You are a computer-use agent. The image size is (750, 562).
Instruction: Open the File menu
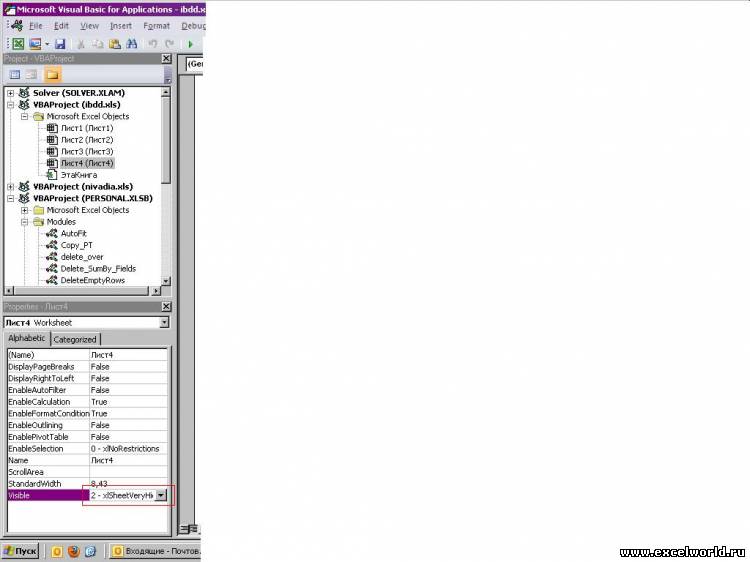click(x=35, y=26)
